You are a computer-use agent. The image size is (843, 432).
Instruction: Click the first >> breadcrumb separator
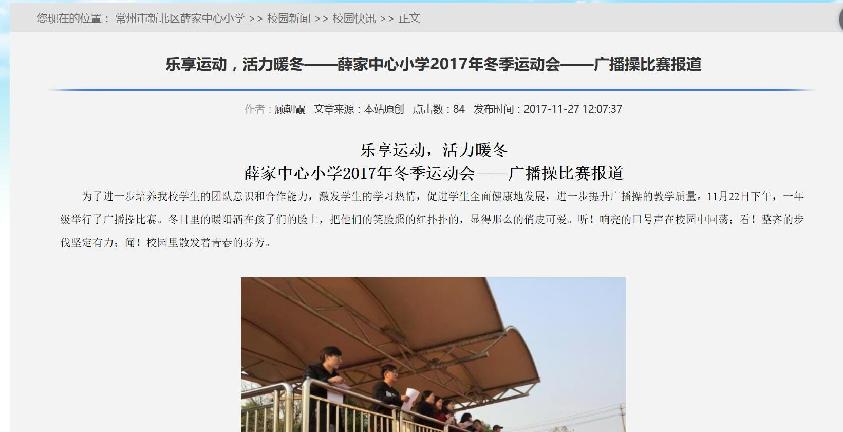point(256,18)
